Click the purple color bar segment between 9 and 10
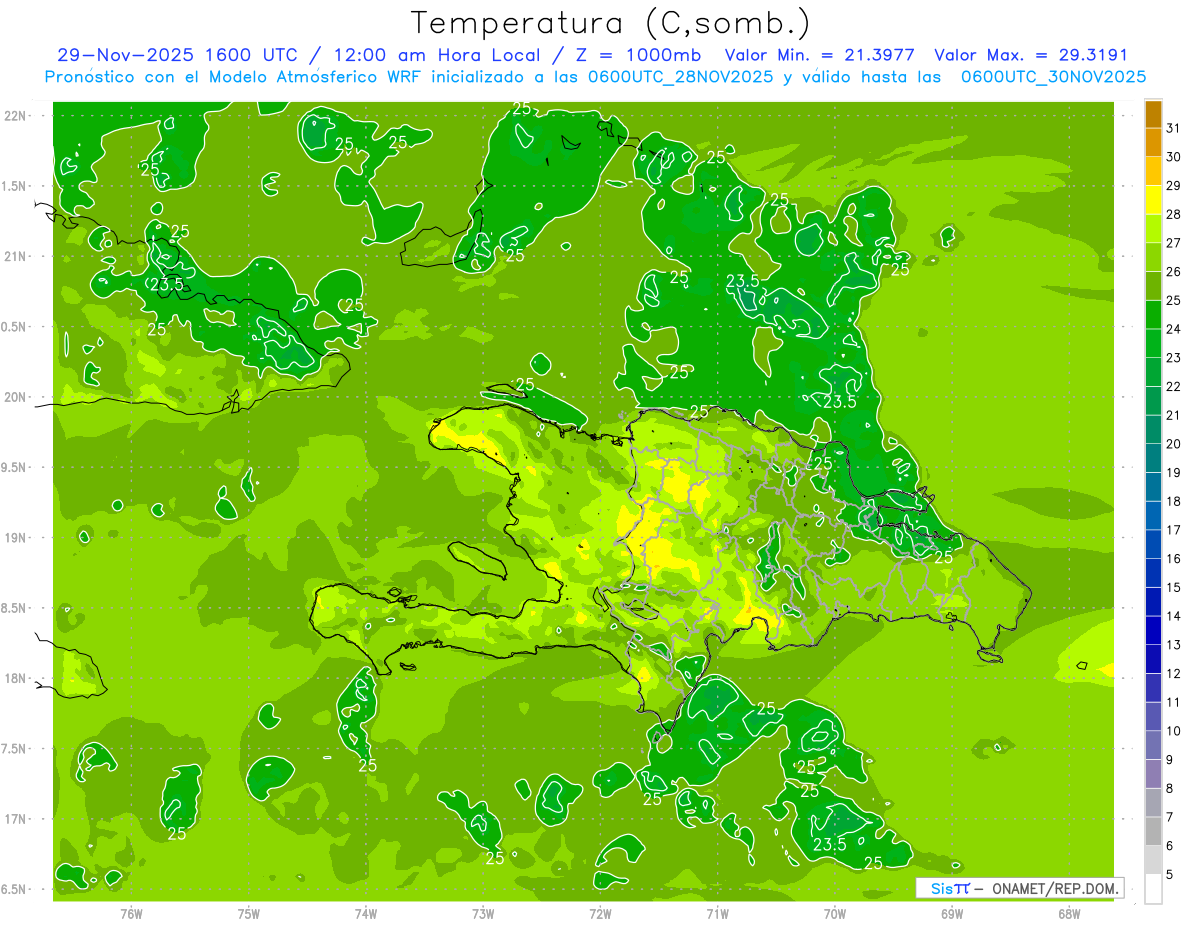The height and width of the screenshot is (927, 1200). (1153, 745)
